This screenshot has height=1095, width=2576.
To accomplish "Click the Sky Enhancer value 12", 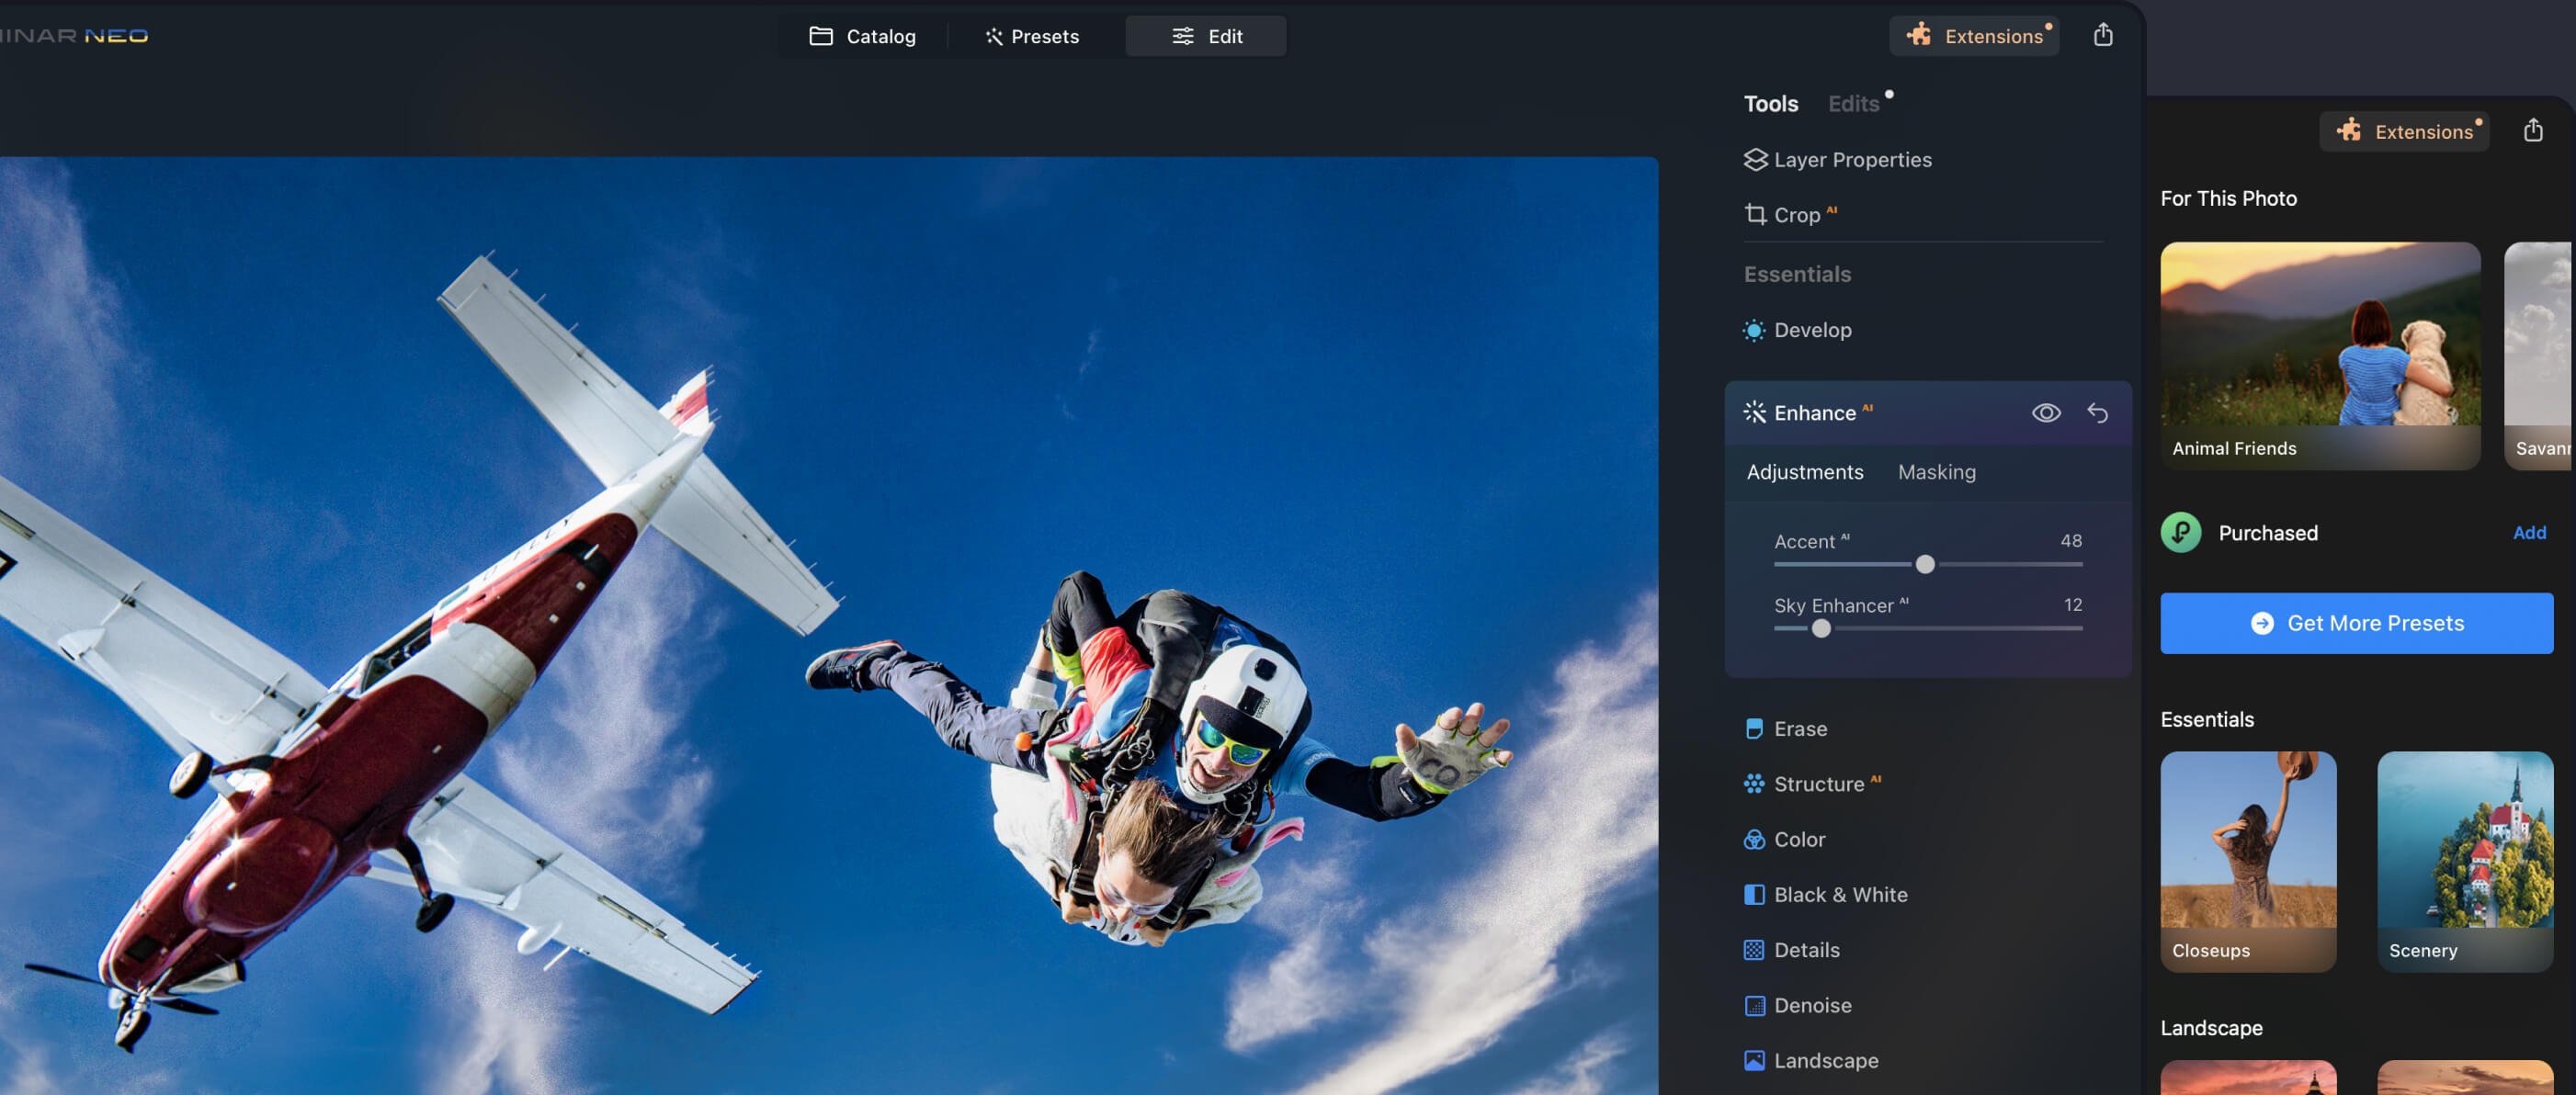I will pyautogui.click(x=2073, y=604).
